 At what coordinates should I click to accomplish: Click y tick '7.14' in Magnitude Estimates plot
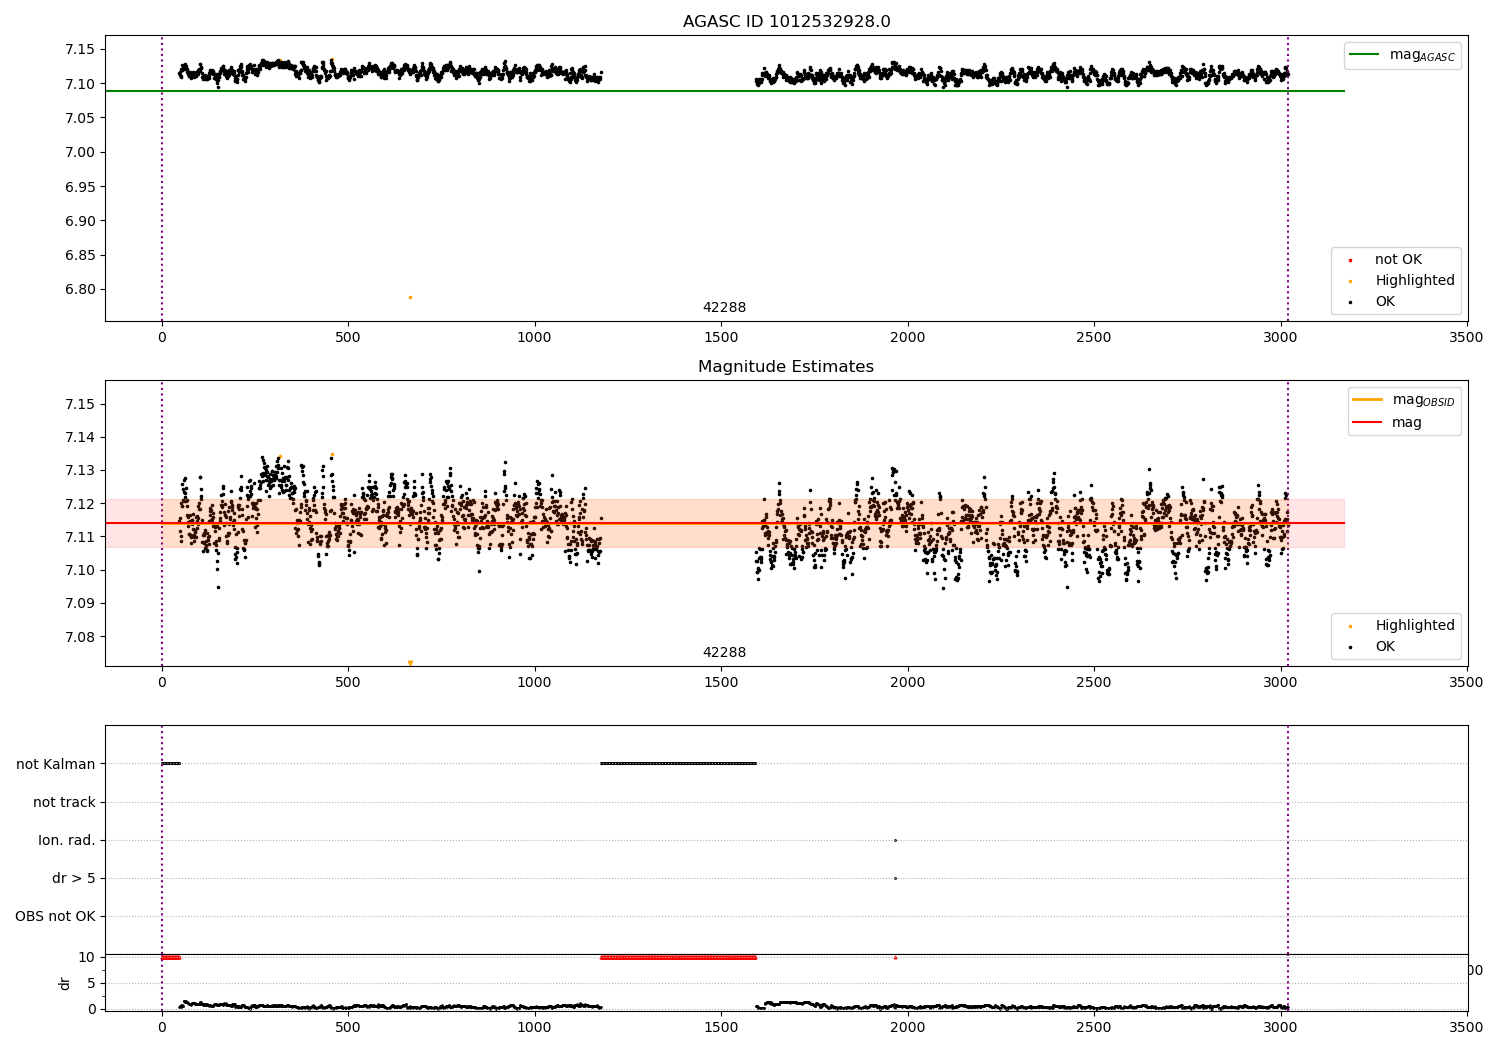click(x=78, y=438)
